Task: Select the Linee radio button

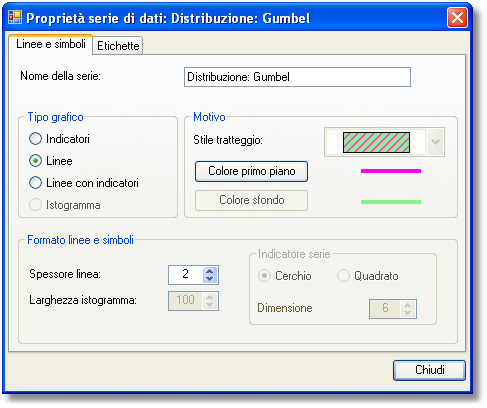Action: (35, 161)
